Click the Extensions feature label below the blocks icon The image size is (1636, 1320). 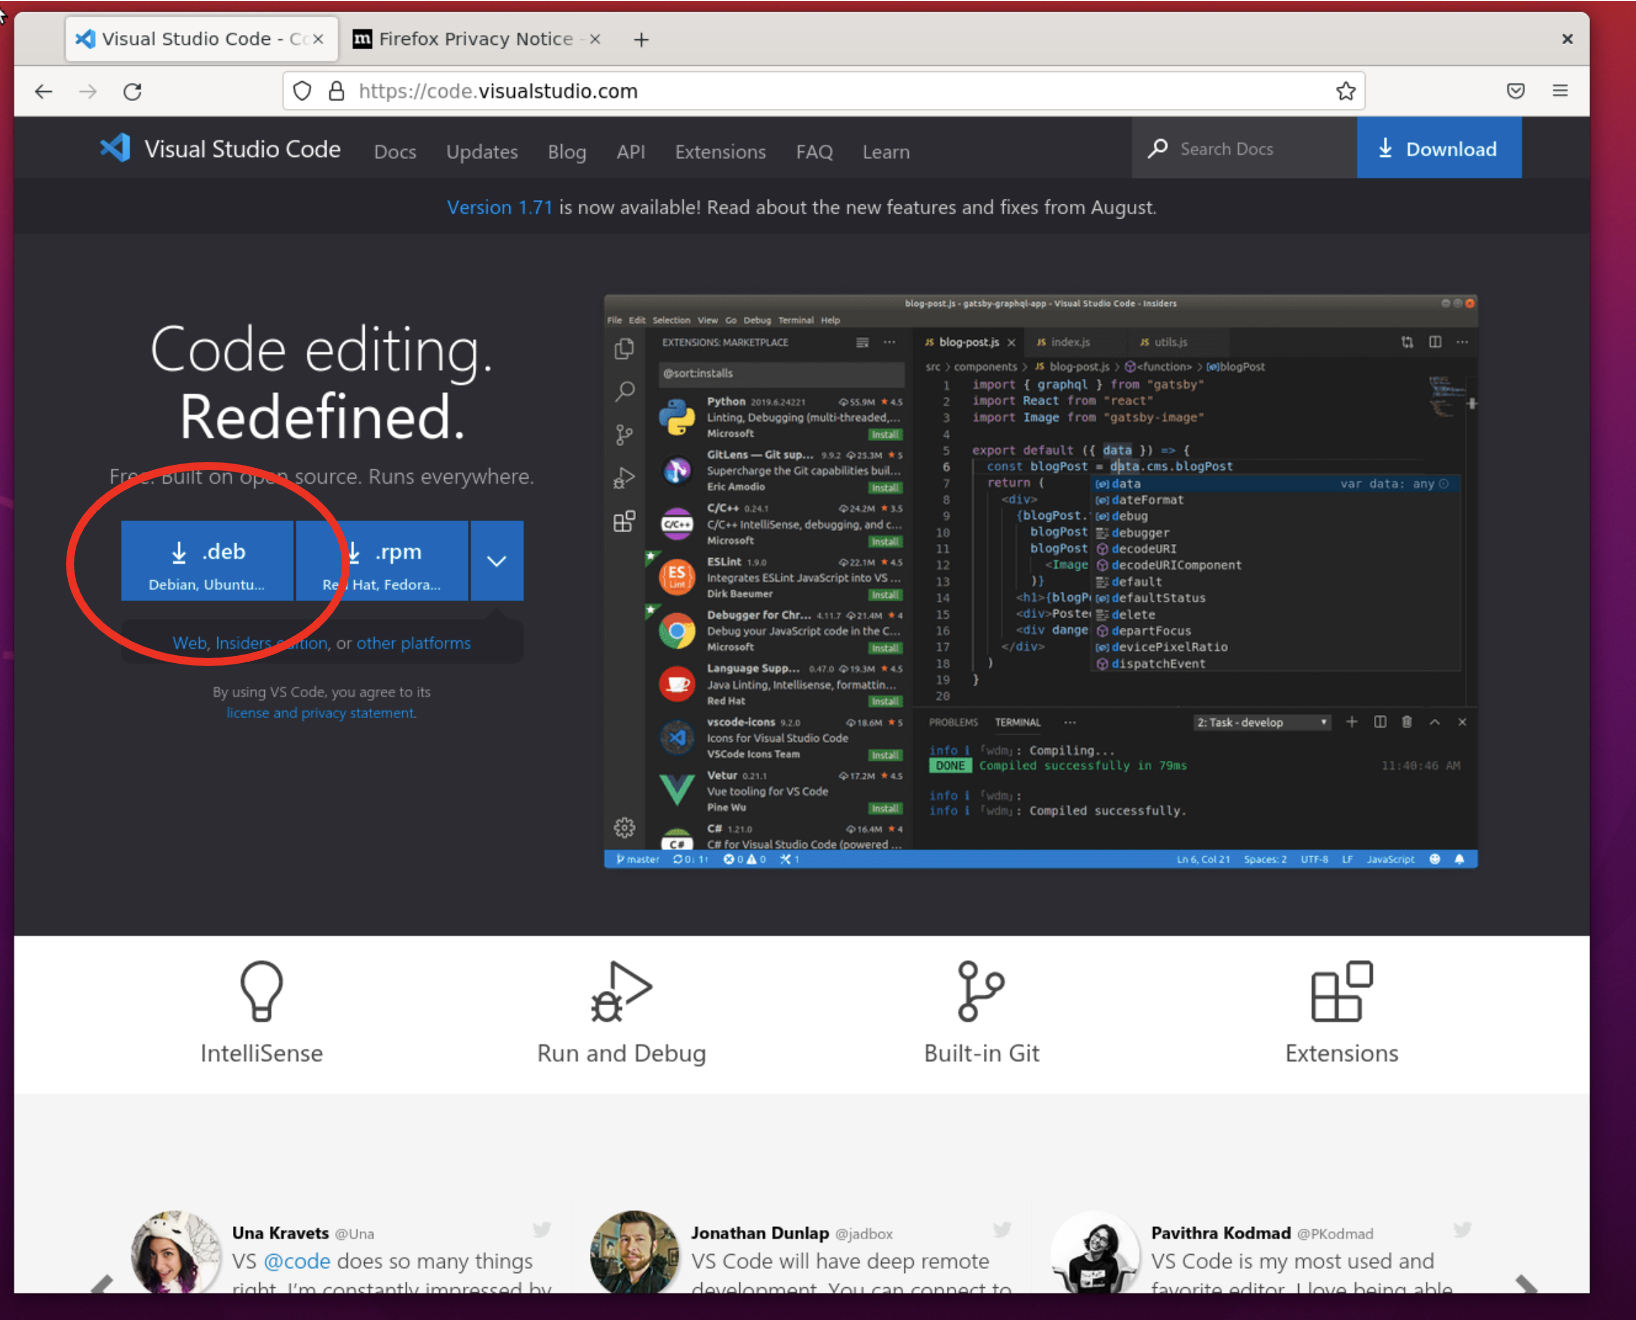tap(1342, 1053)
